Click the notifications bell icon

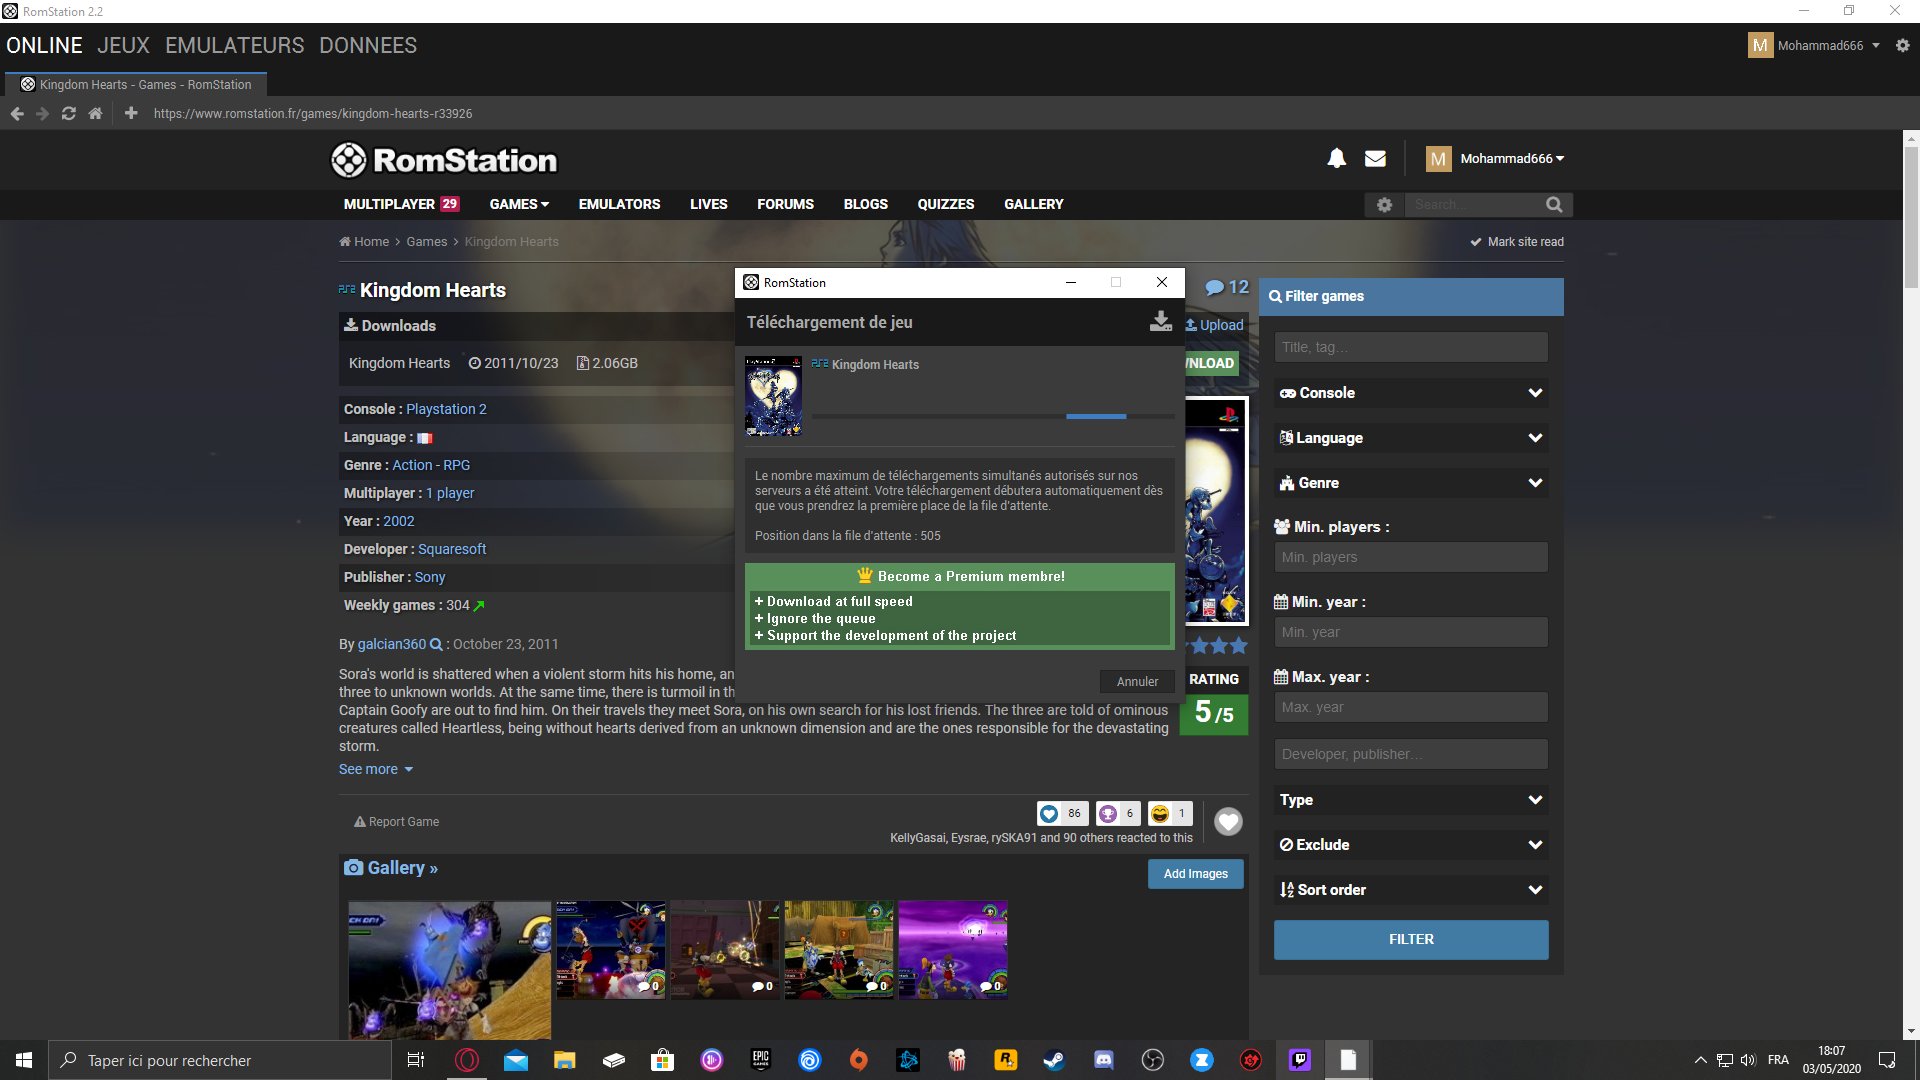(1336, 158)
